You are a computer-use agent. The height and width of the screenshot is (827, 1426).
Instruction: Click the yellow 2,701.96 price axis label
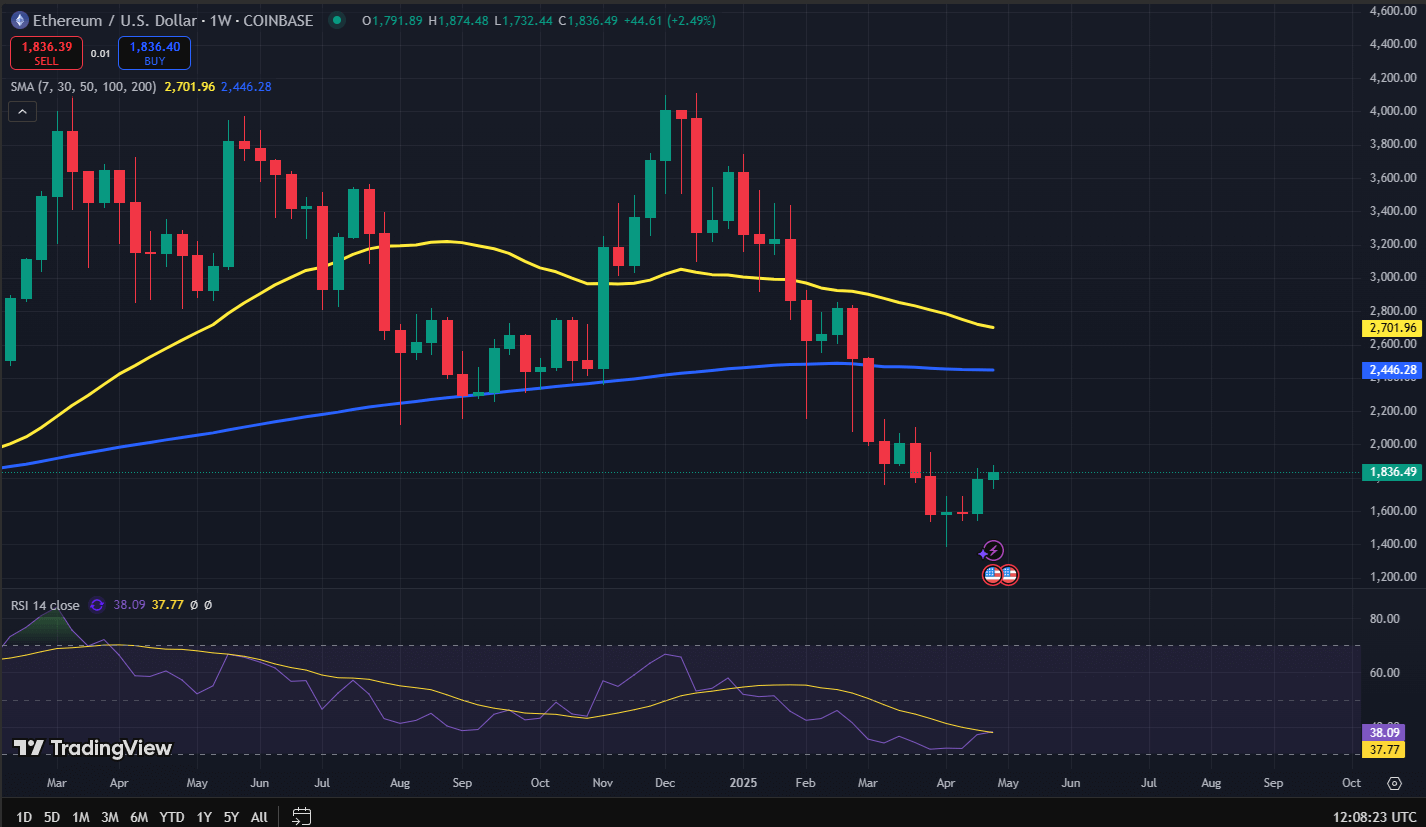[1391, 327]
